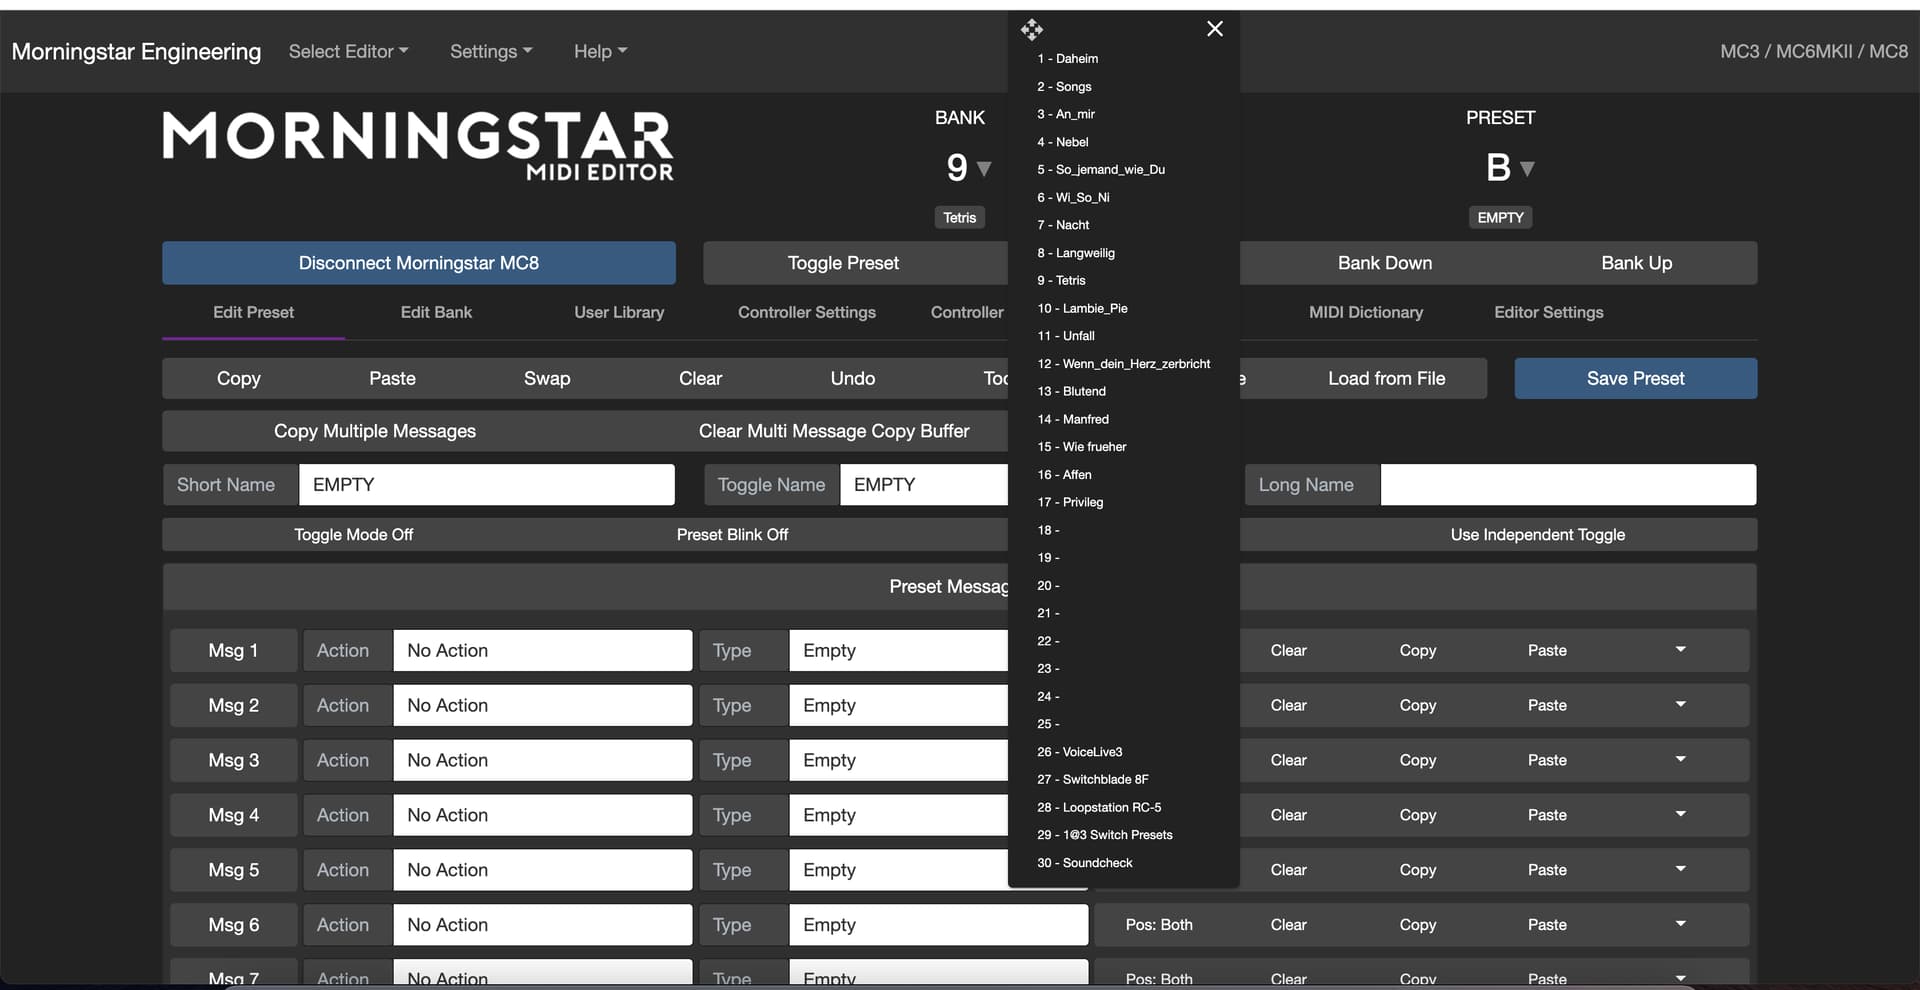Toggle the Preset Blink Off switch
The height and width of the screenshot is (990, 1920).
pos(732,535)
